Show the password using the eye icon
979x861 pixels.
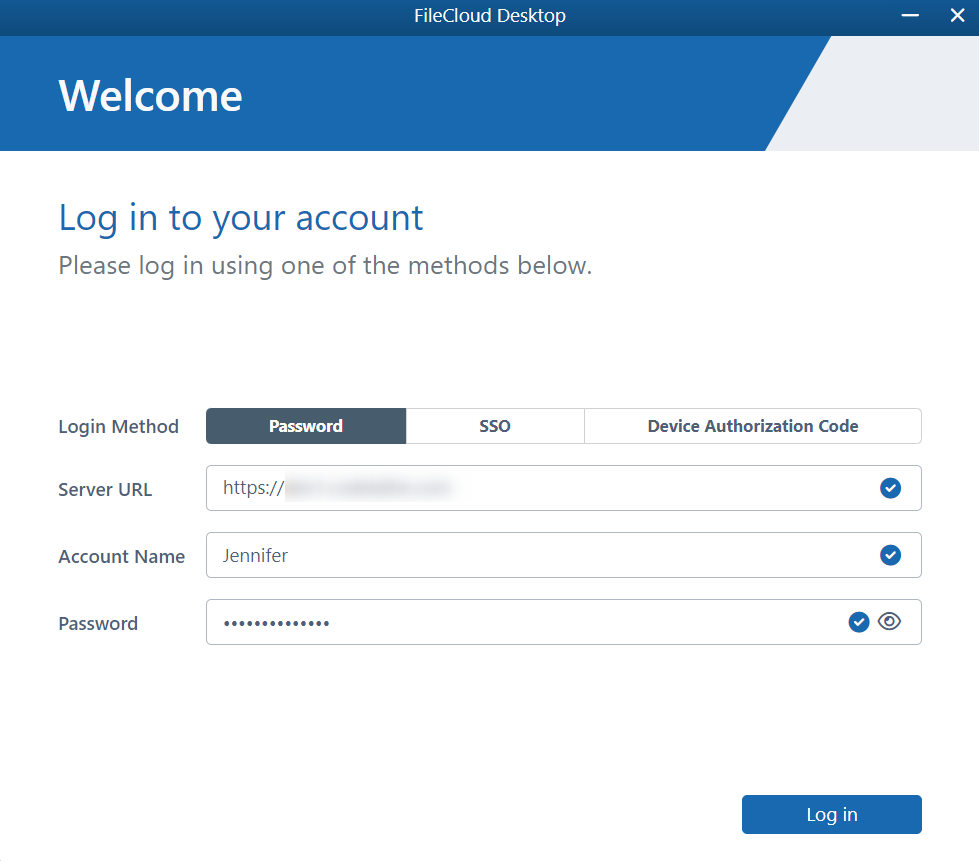889,622
